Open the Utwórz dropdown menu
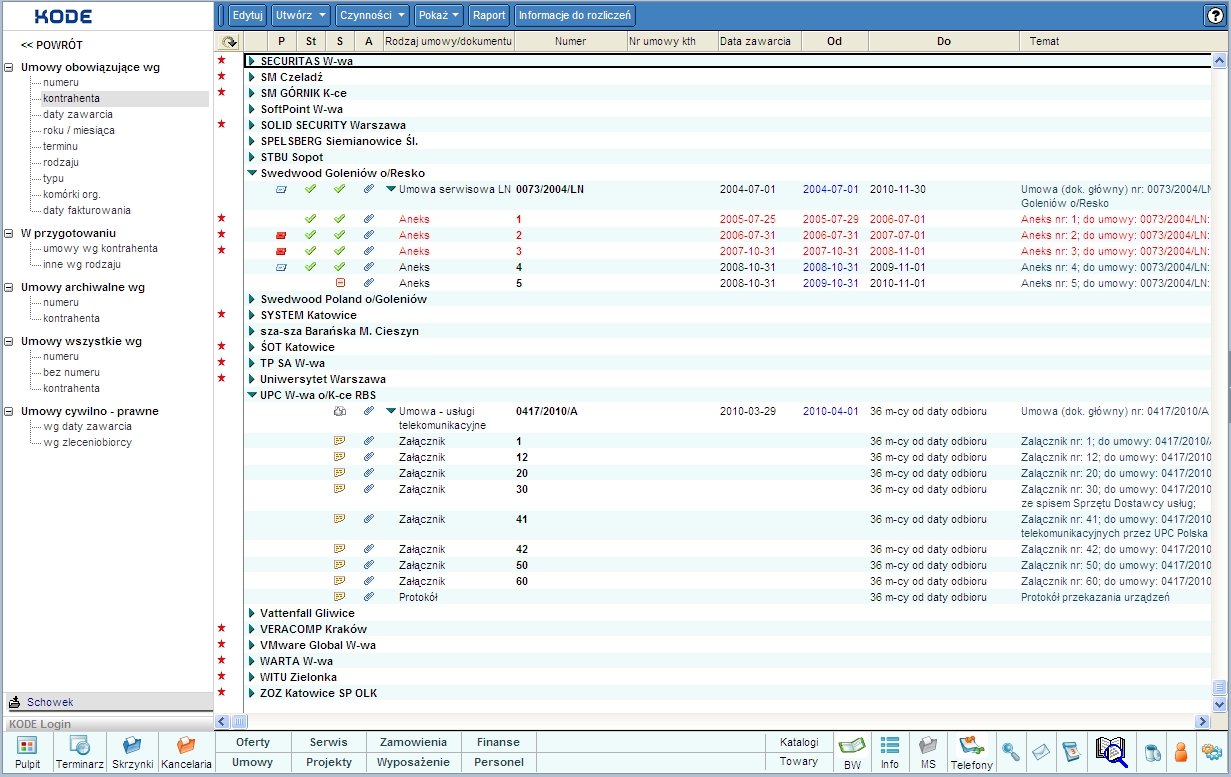Image resolution: width=1231 pixels, height=777 pixels. coord(300,15)
